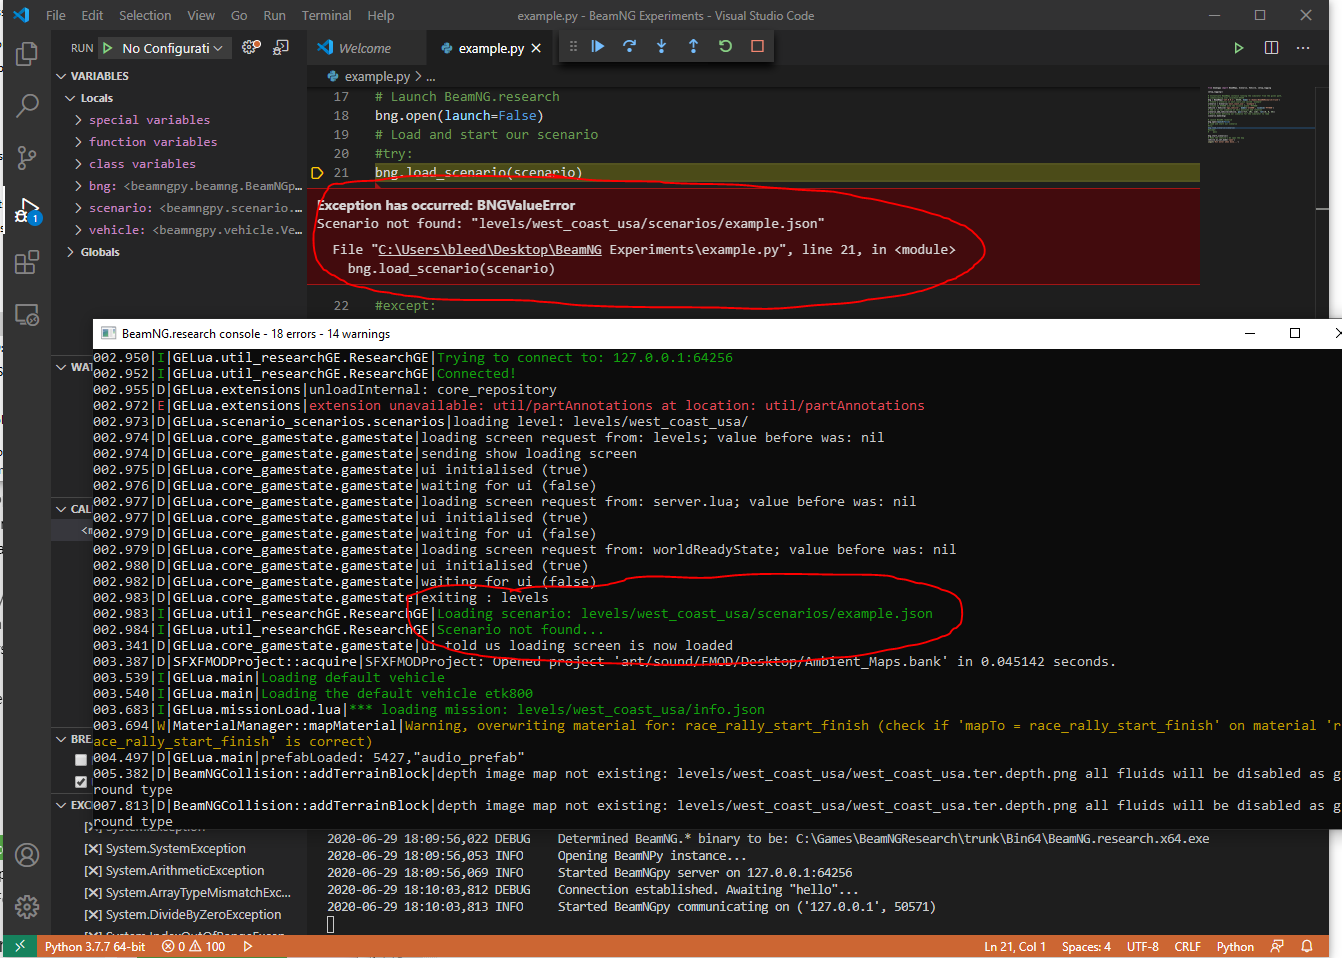Click the breakpoint marker beside line 21

[x=317, y=172]
